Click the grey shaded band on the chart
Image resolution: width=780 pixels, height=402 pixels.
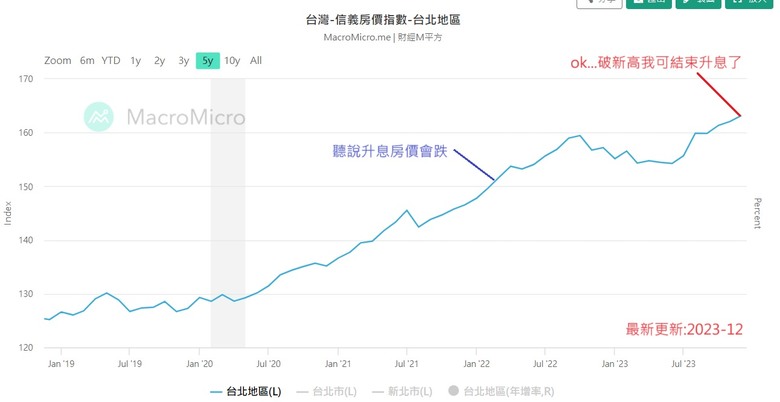[228, 213]
